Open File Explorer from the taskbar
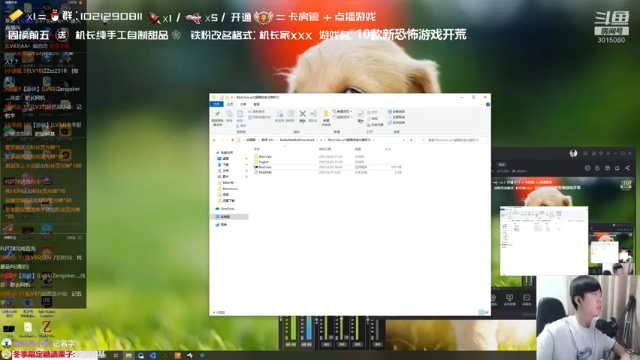 click(x=129, y=356)
